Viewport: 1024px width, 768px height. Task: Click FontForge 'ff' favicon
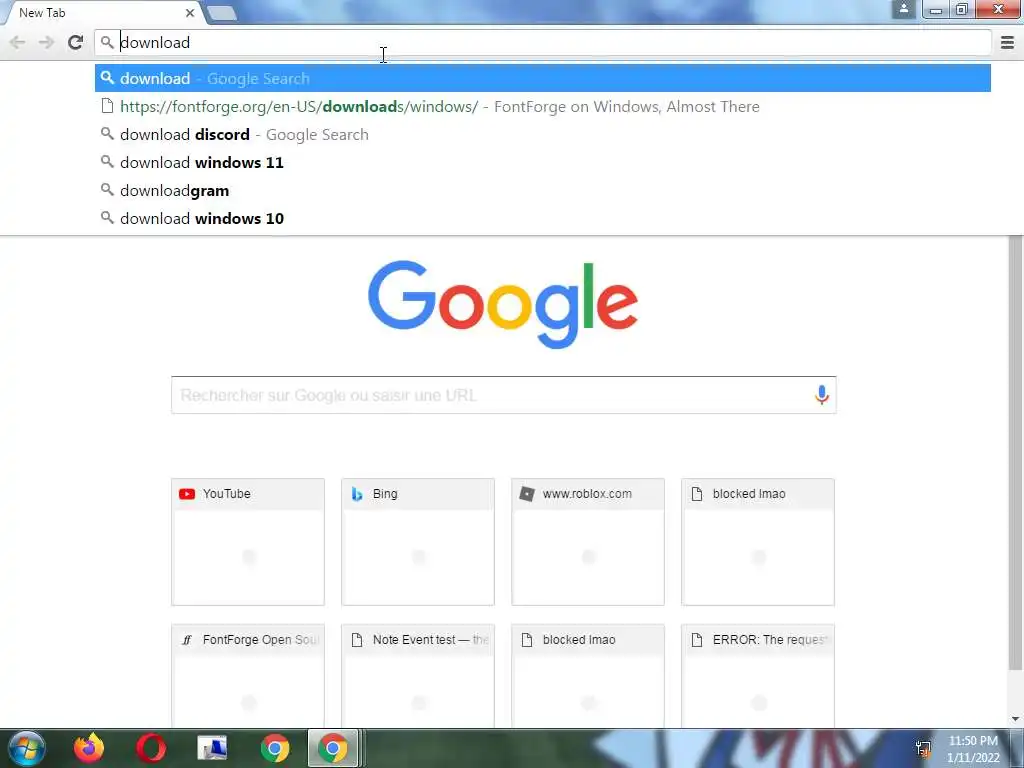187,640
